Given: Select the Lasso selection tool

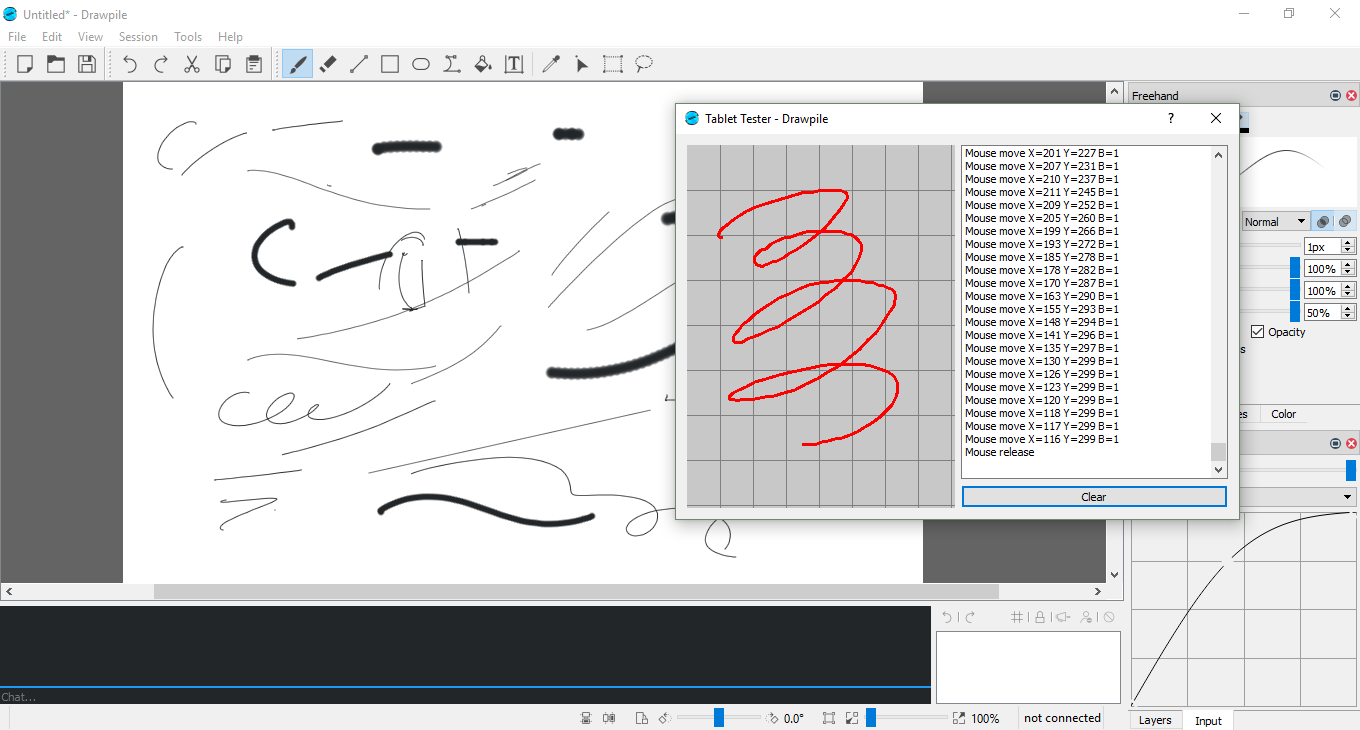Looking at the screenshot, I should click(x=643, y=63).
